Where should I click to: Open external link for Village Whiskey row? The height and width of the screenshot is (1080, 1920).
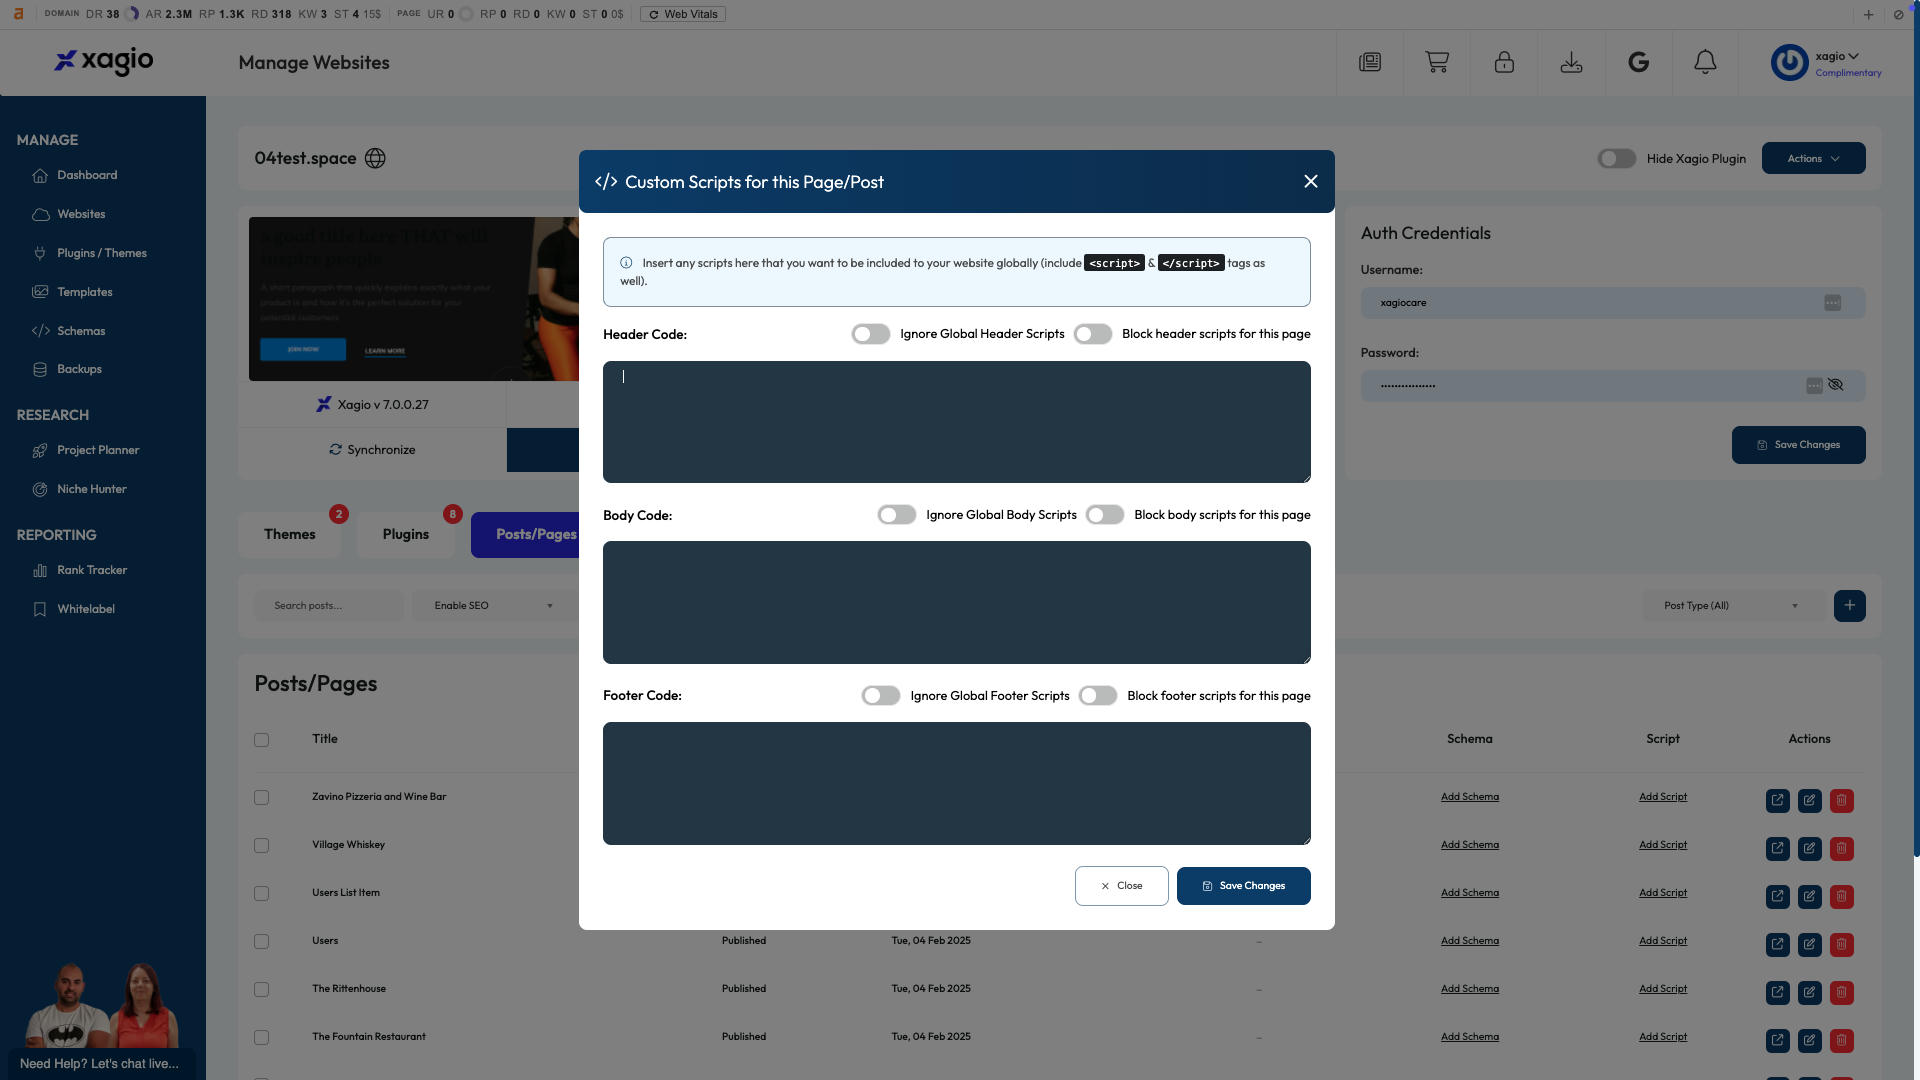(1777, 848)
